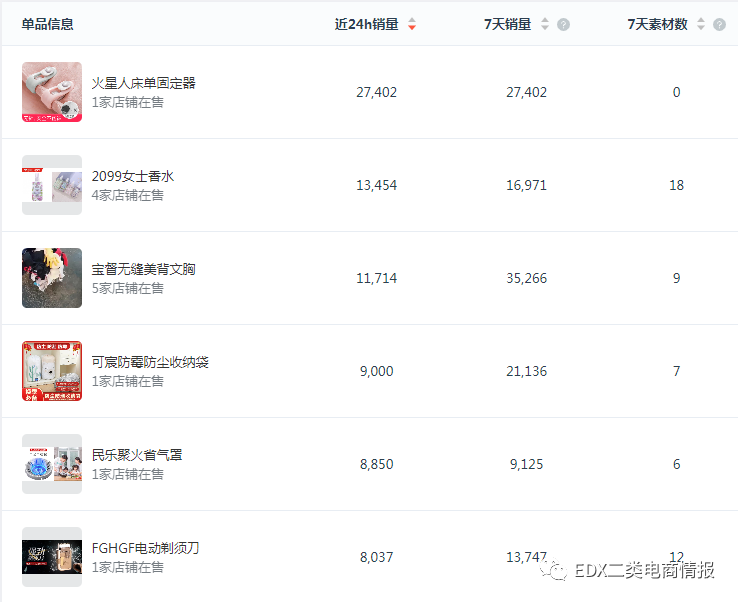Select the 宝督无缝美背文胸 title
The image size is (738, 602).
coord(144,269)
